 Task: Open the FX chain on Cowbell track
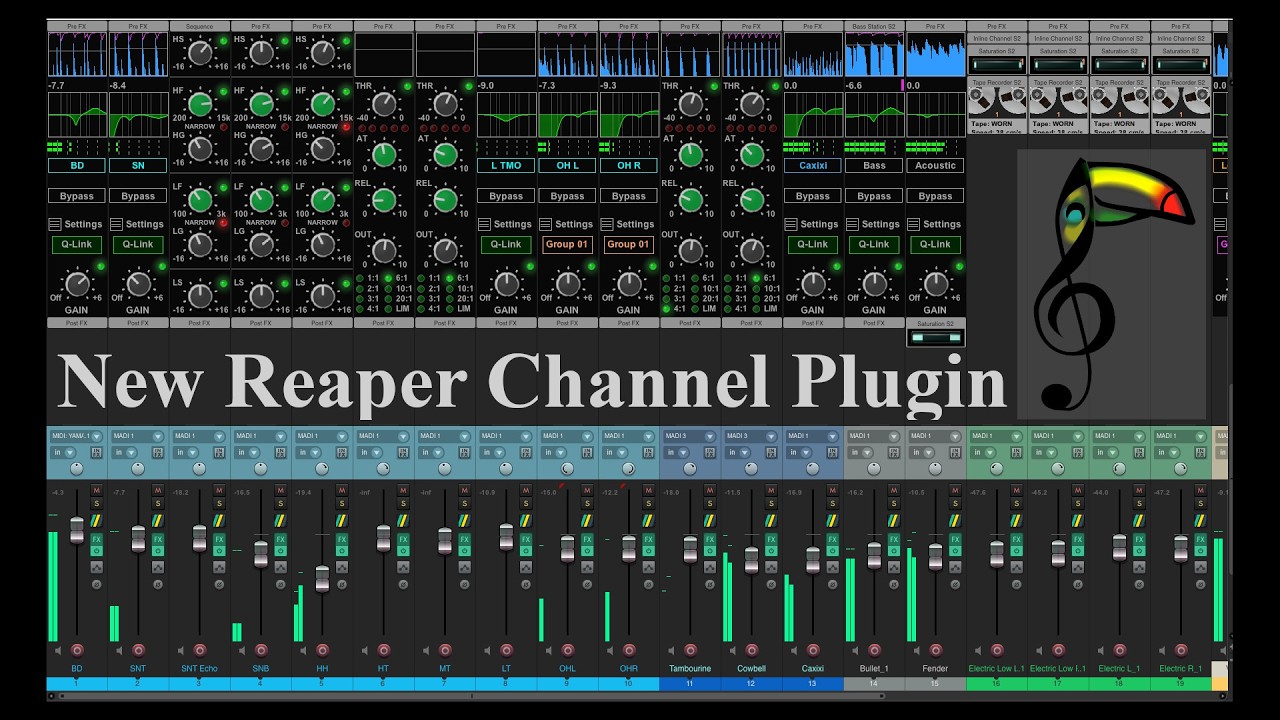[x=771, y=539]
